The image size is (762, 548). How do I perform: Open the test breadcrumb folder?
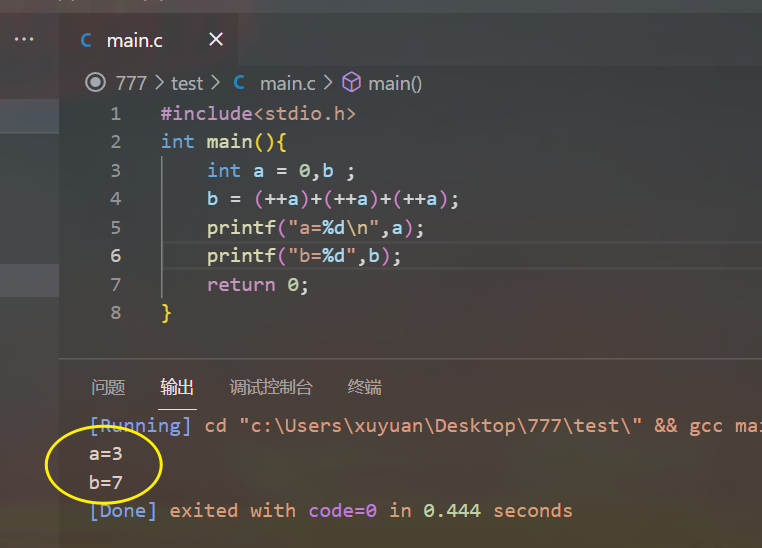pyautogui.click(x=187, y=84)
